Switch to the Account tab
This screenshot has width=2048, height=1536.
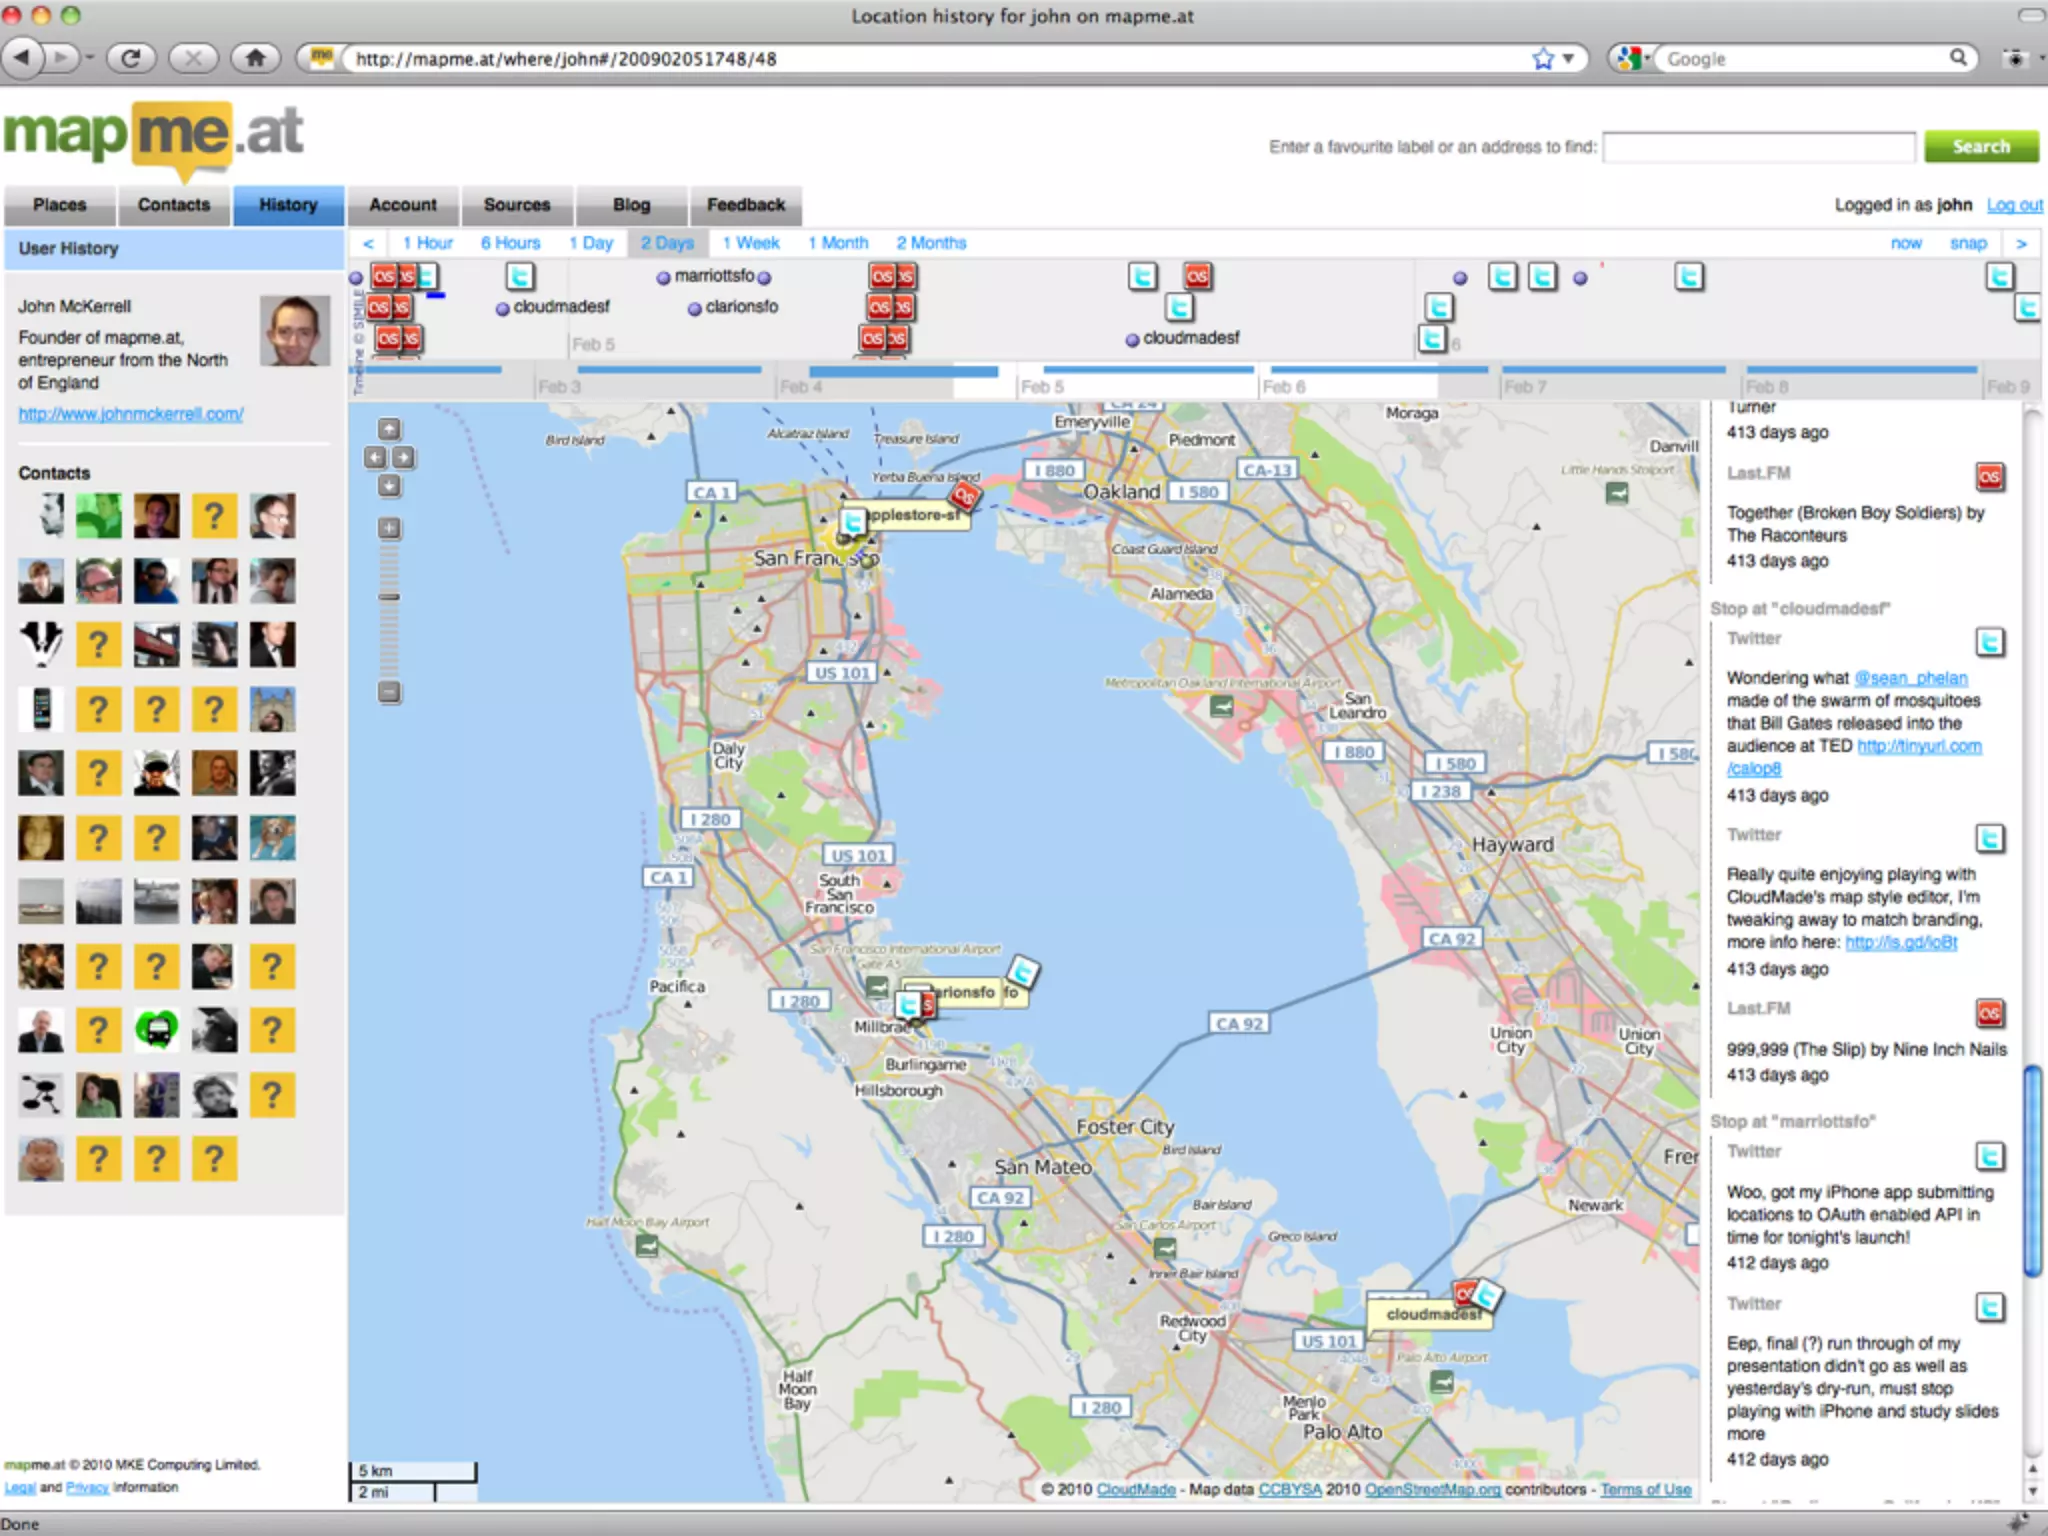[x=403, y=205]
